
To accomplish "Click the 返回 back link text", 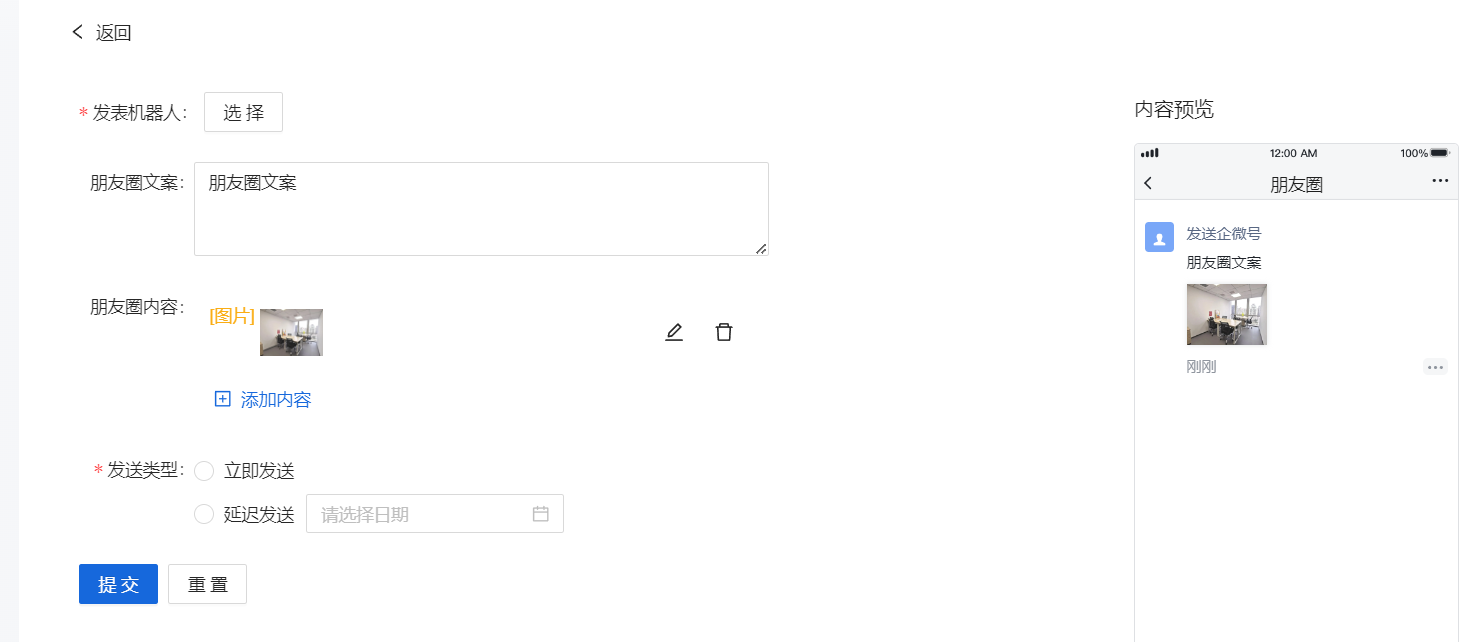I will [114, 33].
